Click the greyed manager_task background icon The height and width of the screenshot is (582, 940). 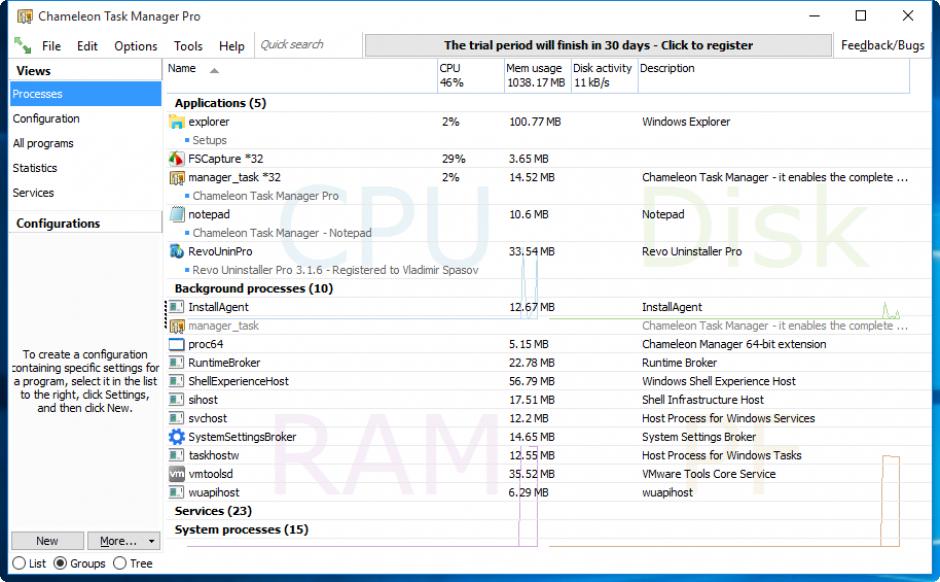coord(176,326)
